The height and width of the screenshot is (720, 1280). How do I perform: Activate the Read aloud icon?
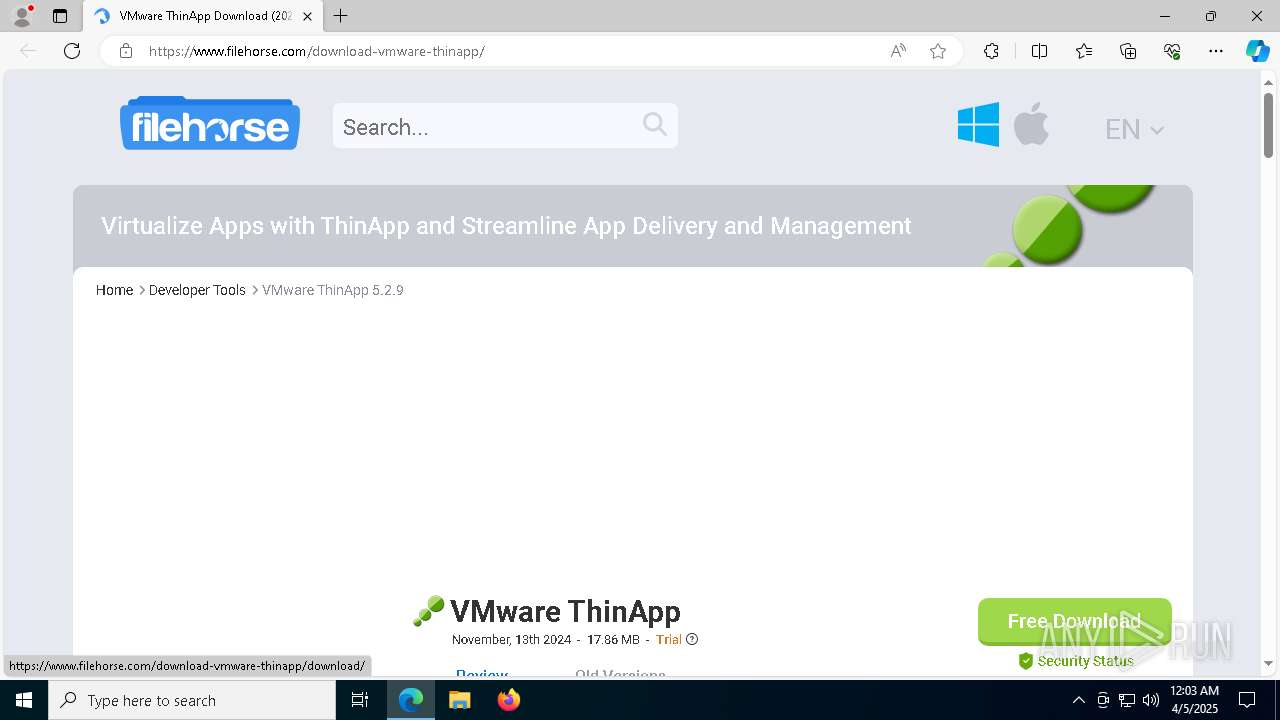[x=898, y=51]
